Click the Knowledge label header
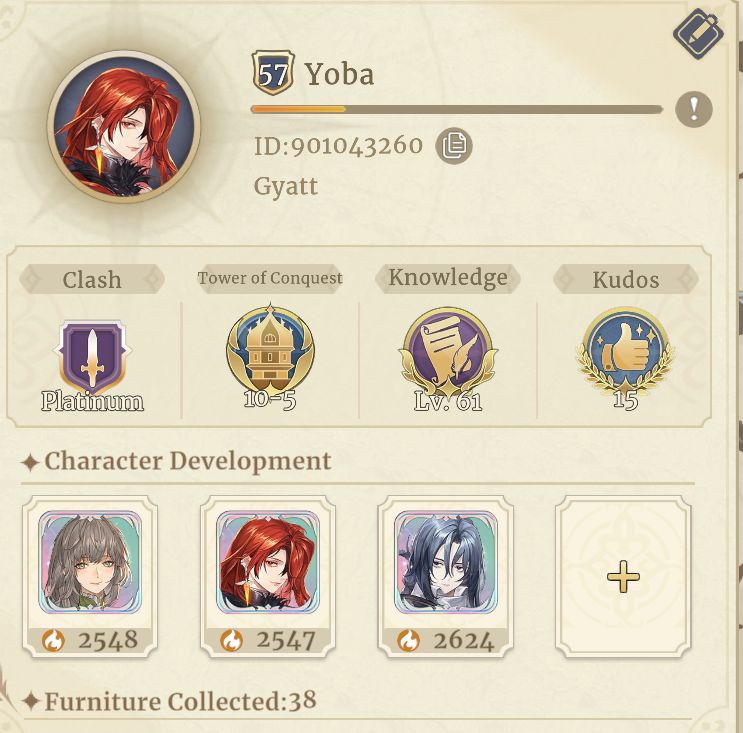 coord(448,278)
